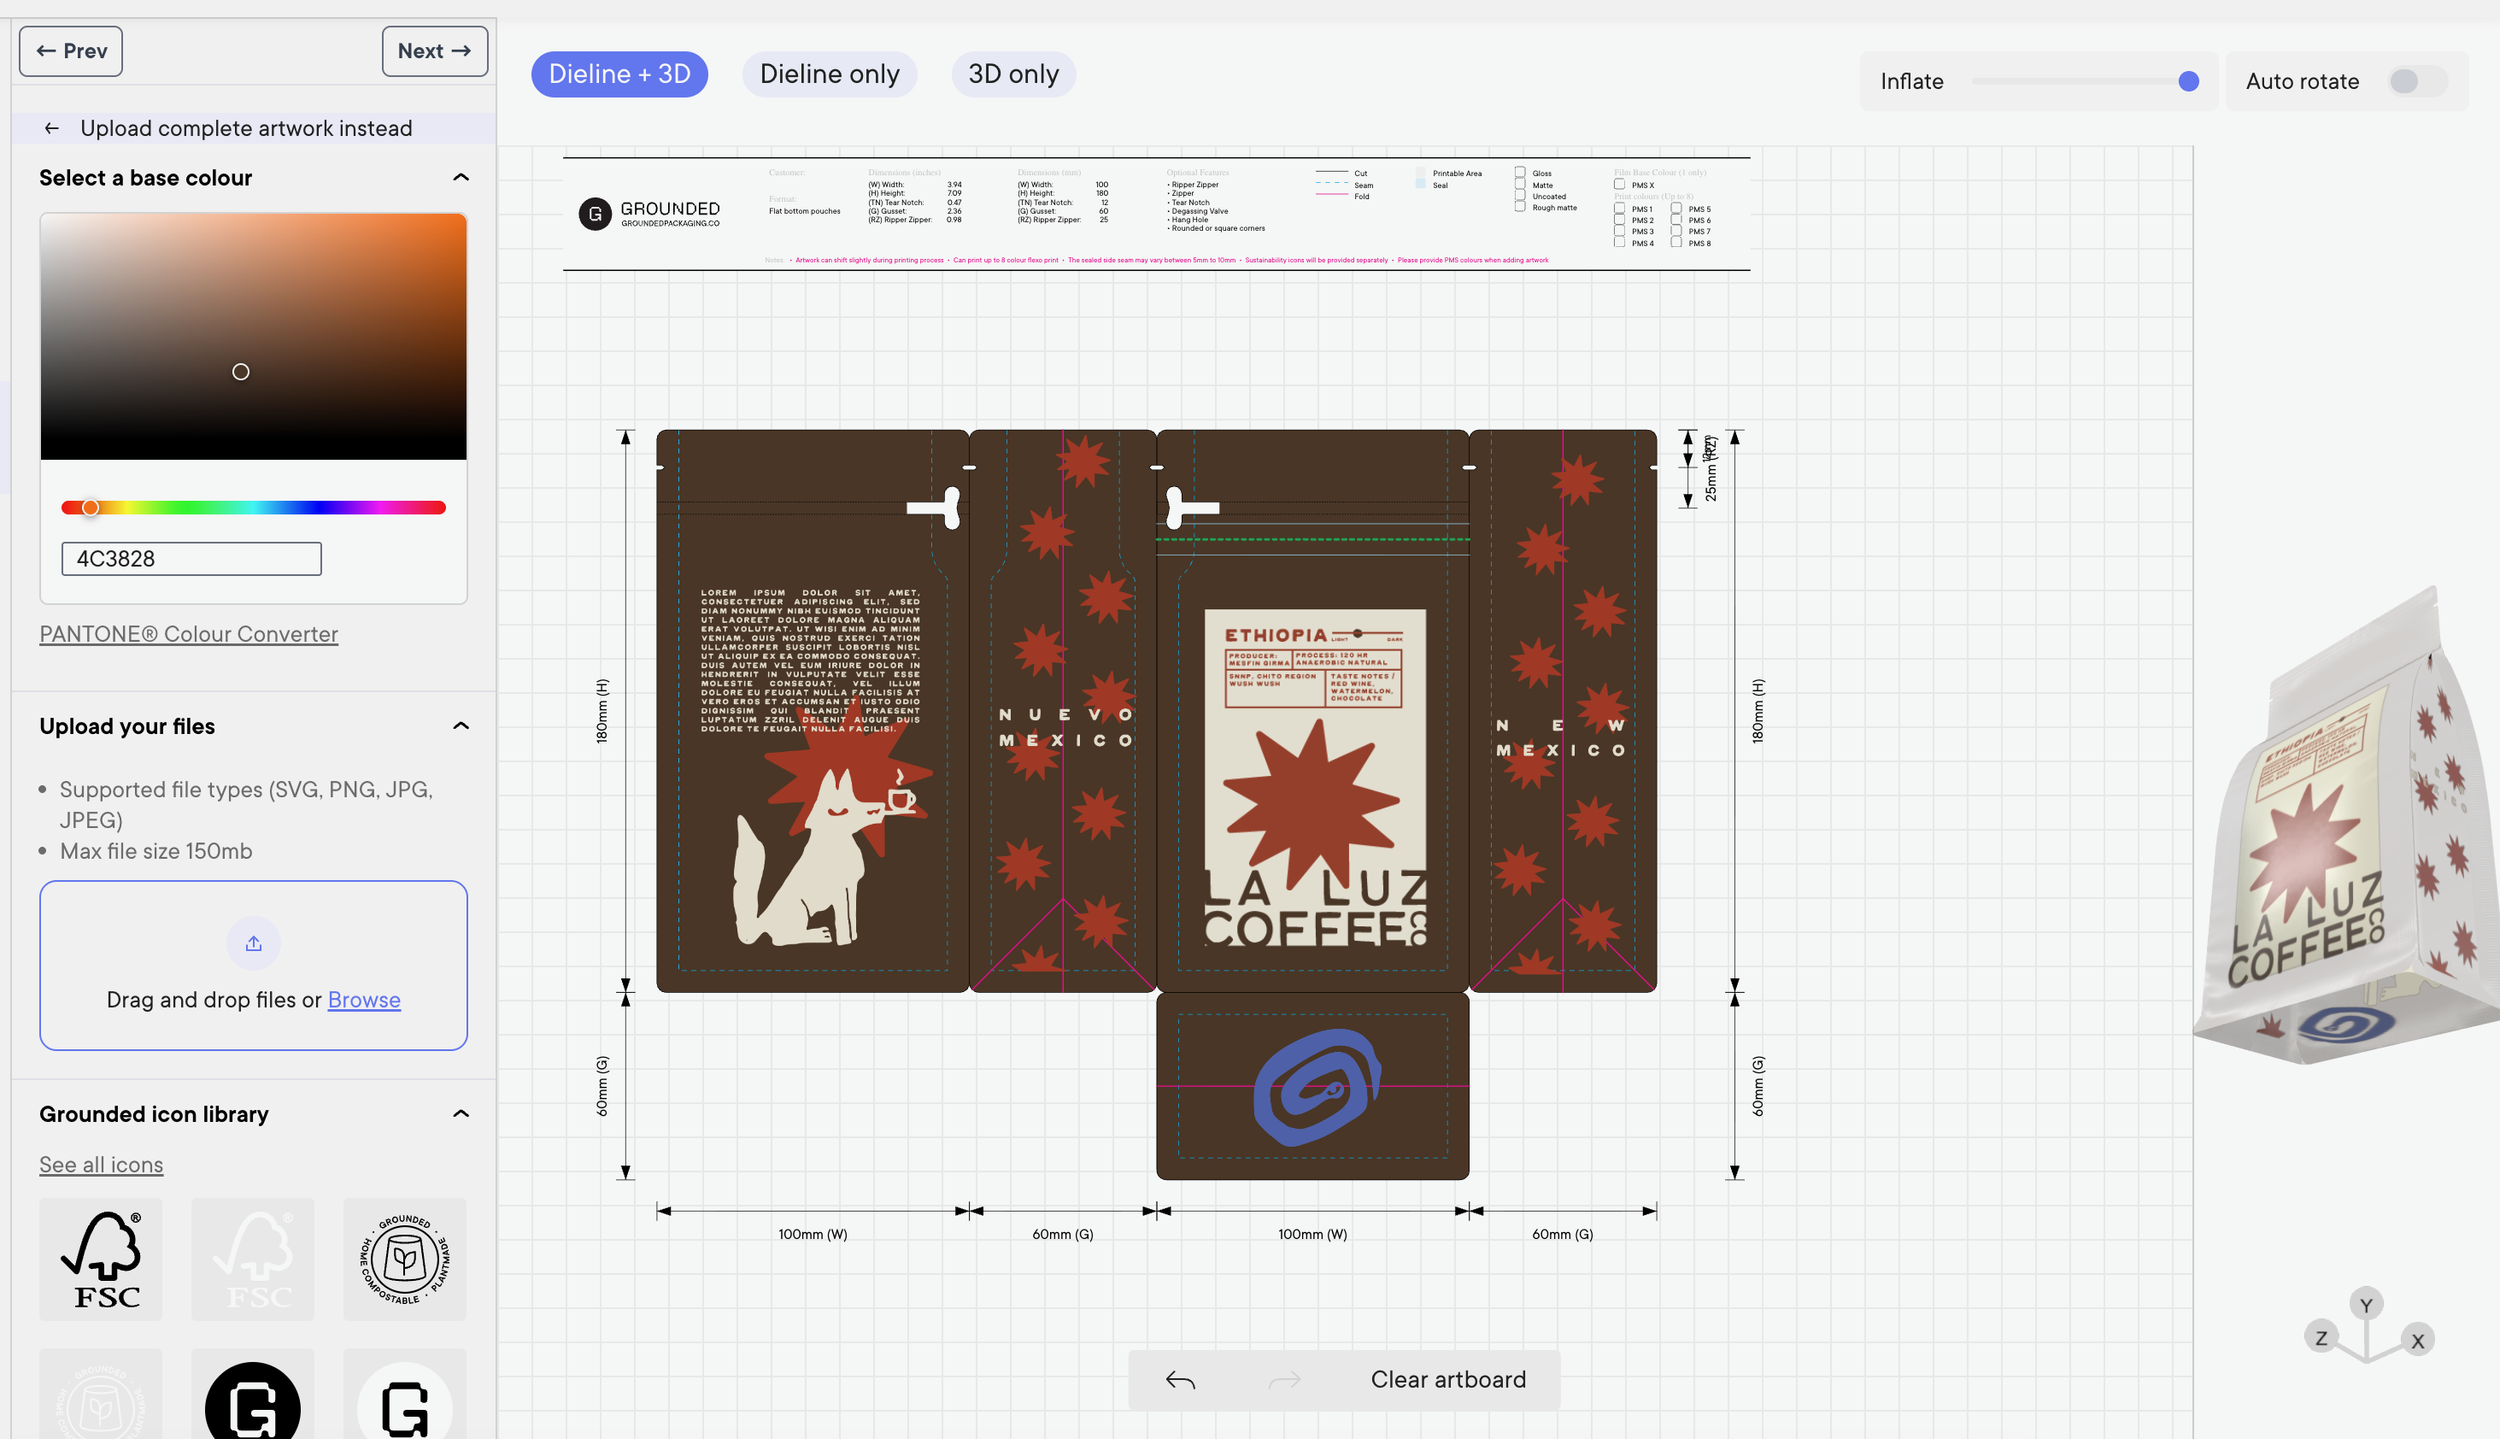Viewport: 2500px width, 1439px height.
Task: Click the hex colour field 4C3828
Action: tap(191, 559)
